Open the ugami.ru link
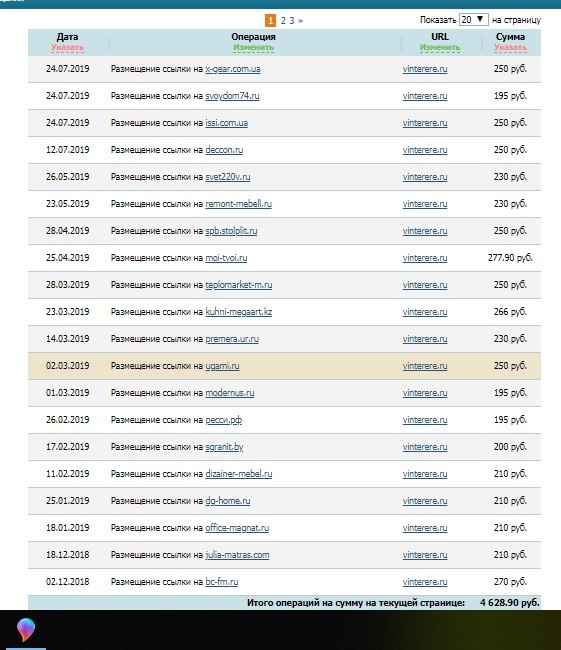The height and width of the screenshot is (650, 561). (x=223, y=366)
